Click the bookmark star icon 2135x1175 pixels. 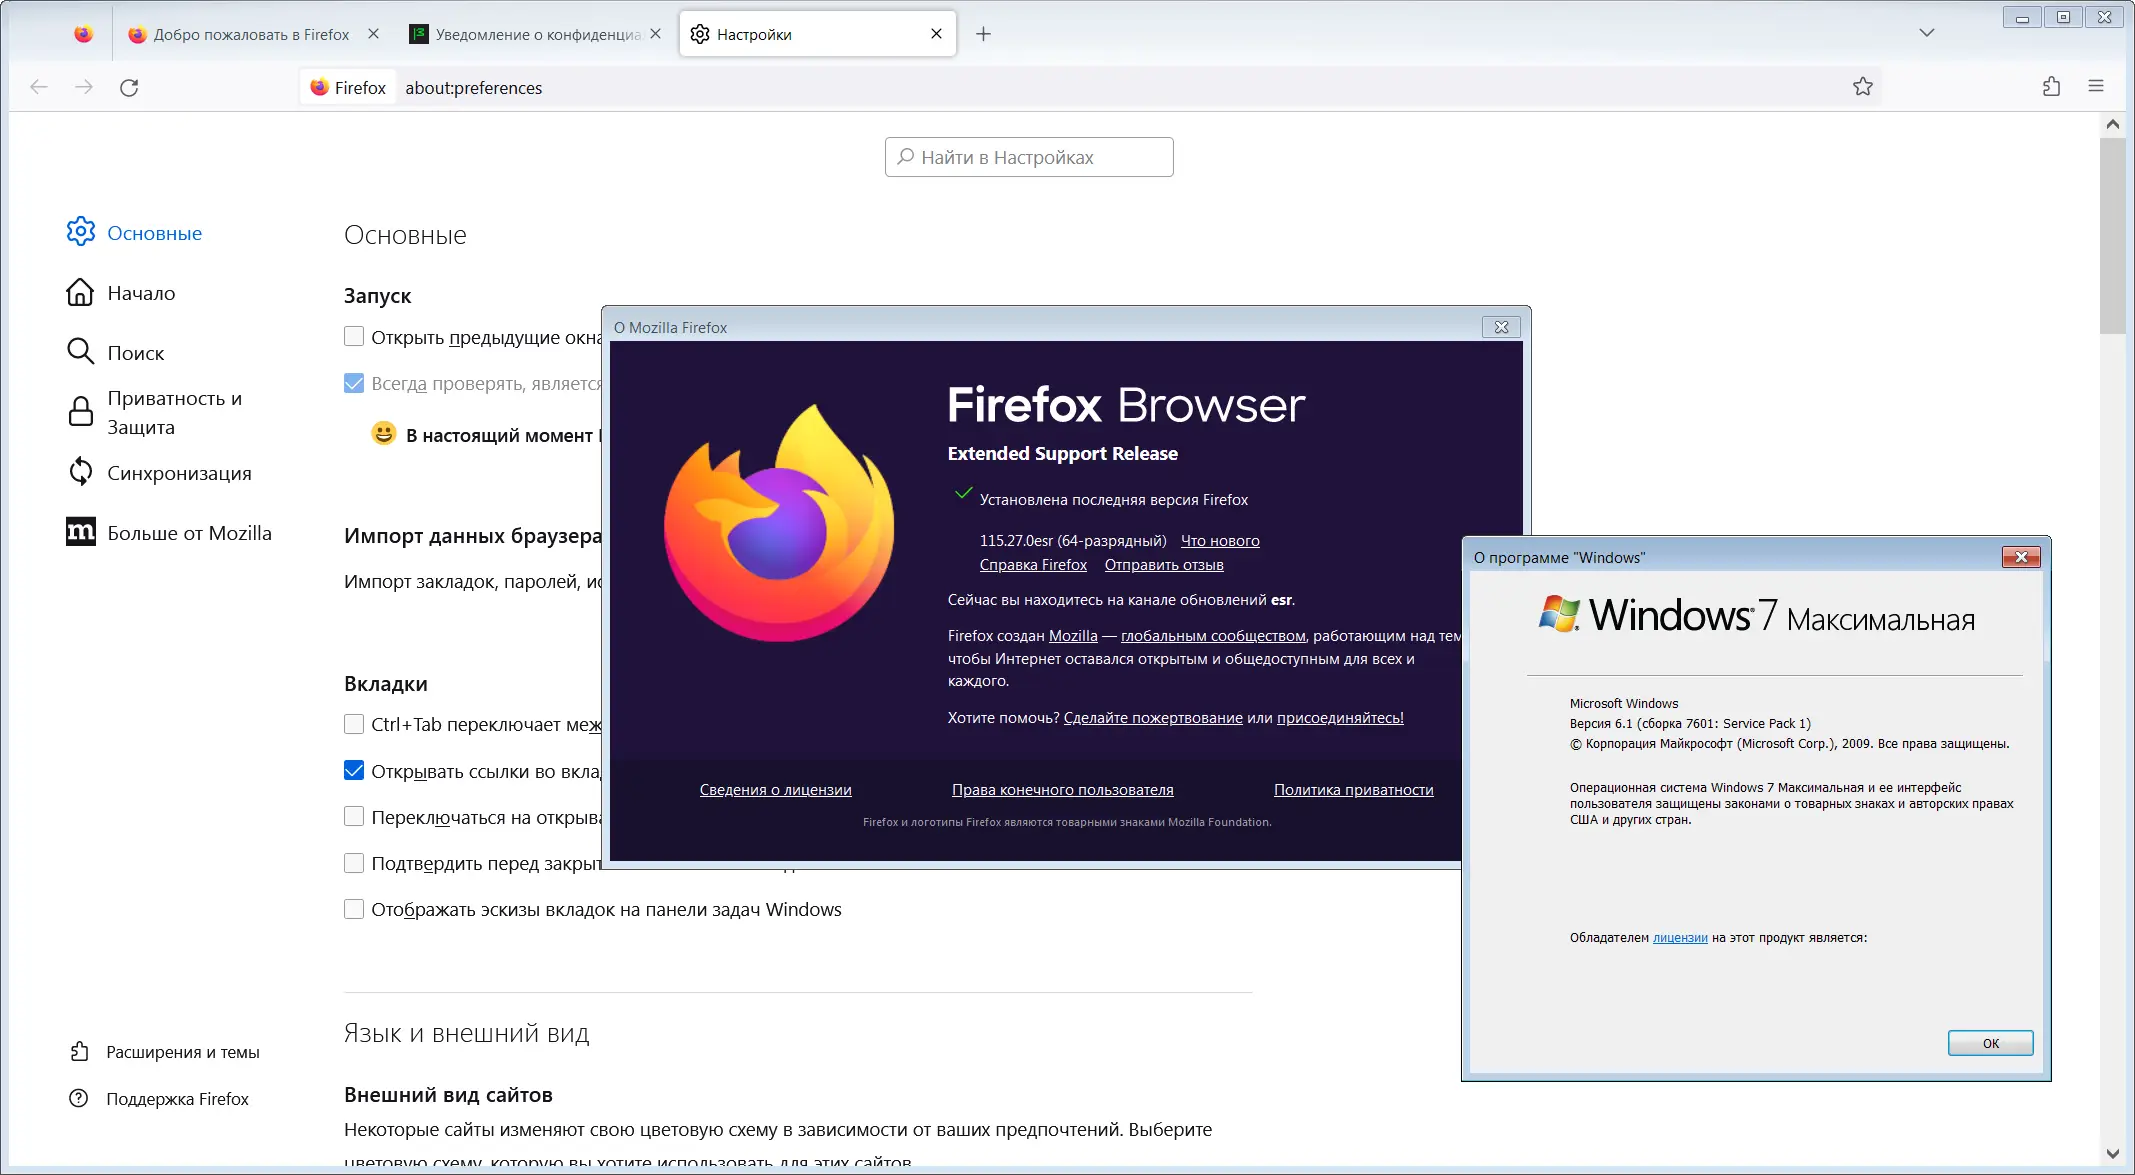(x=1862, y=87)
